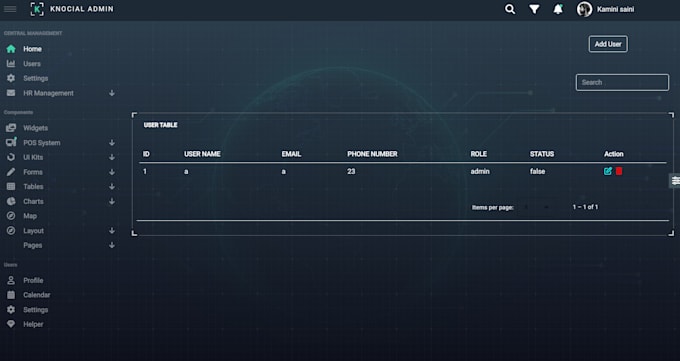Image resolution: width=680 pixels, height=361 pixels.
Task: Open the Items per page dropdown
Action: pos(536,207)
